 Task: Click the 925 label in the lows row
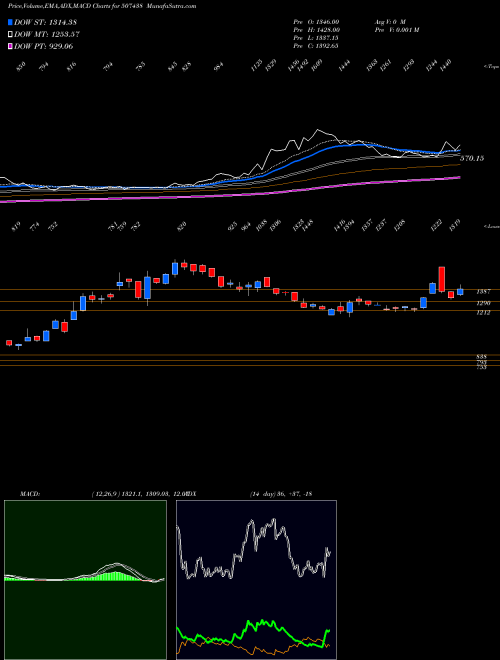click(x=232, y=227)
